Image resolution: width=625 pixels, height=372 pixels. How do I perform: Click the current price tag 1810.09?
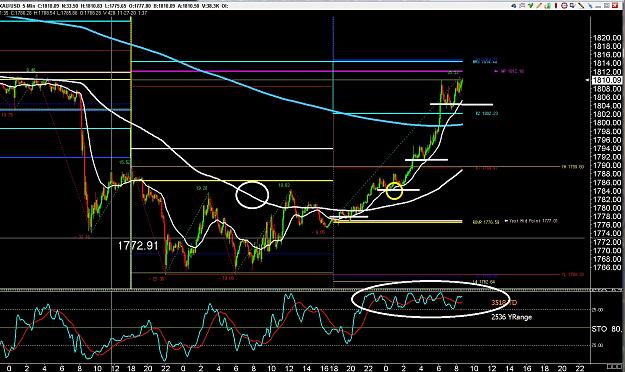click(x=606, y=80)
